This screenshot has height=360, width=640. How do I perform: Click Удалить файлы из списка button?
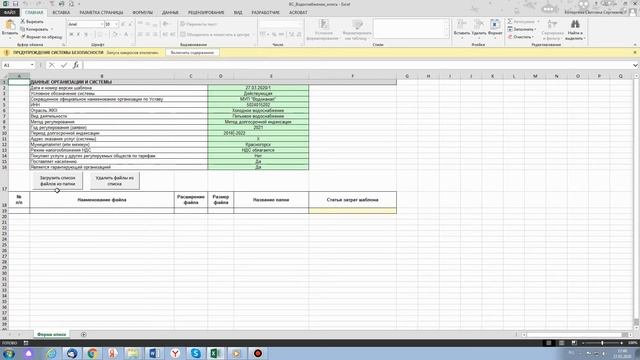(x=115, y=181)
